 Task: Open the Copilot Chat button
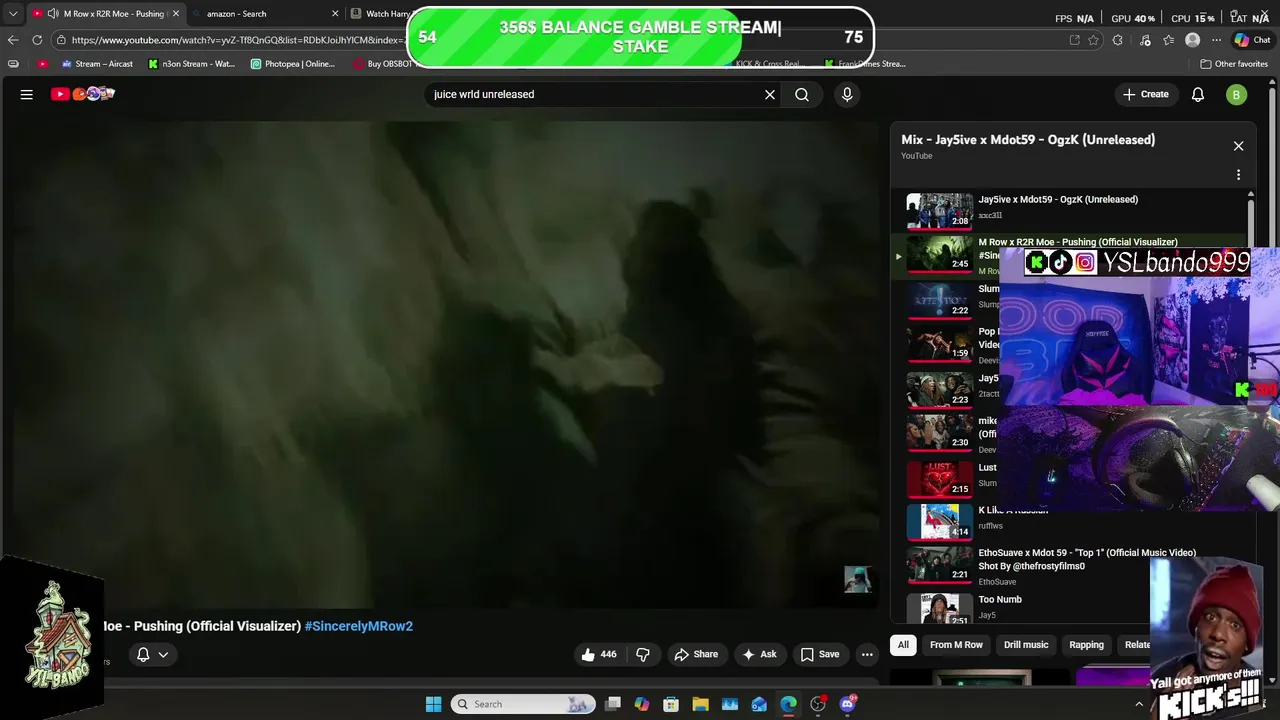[1252, 40]
